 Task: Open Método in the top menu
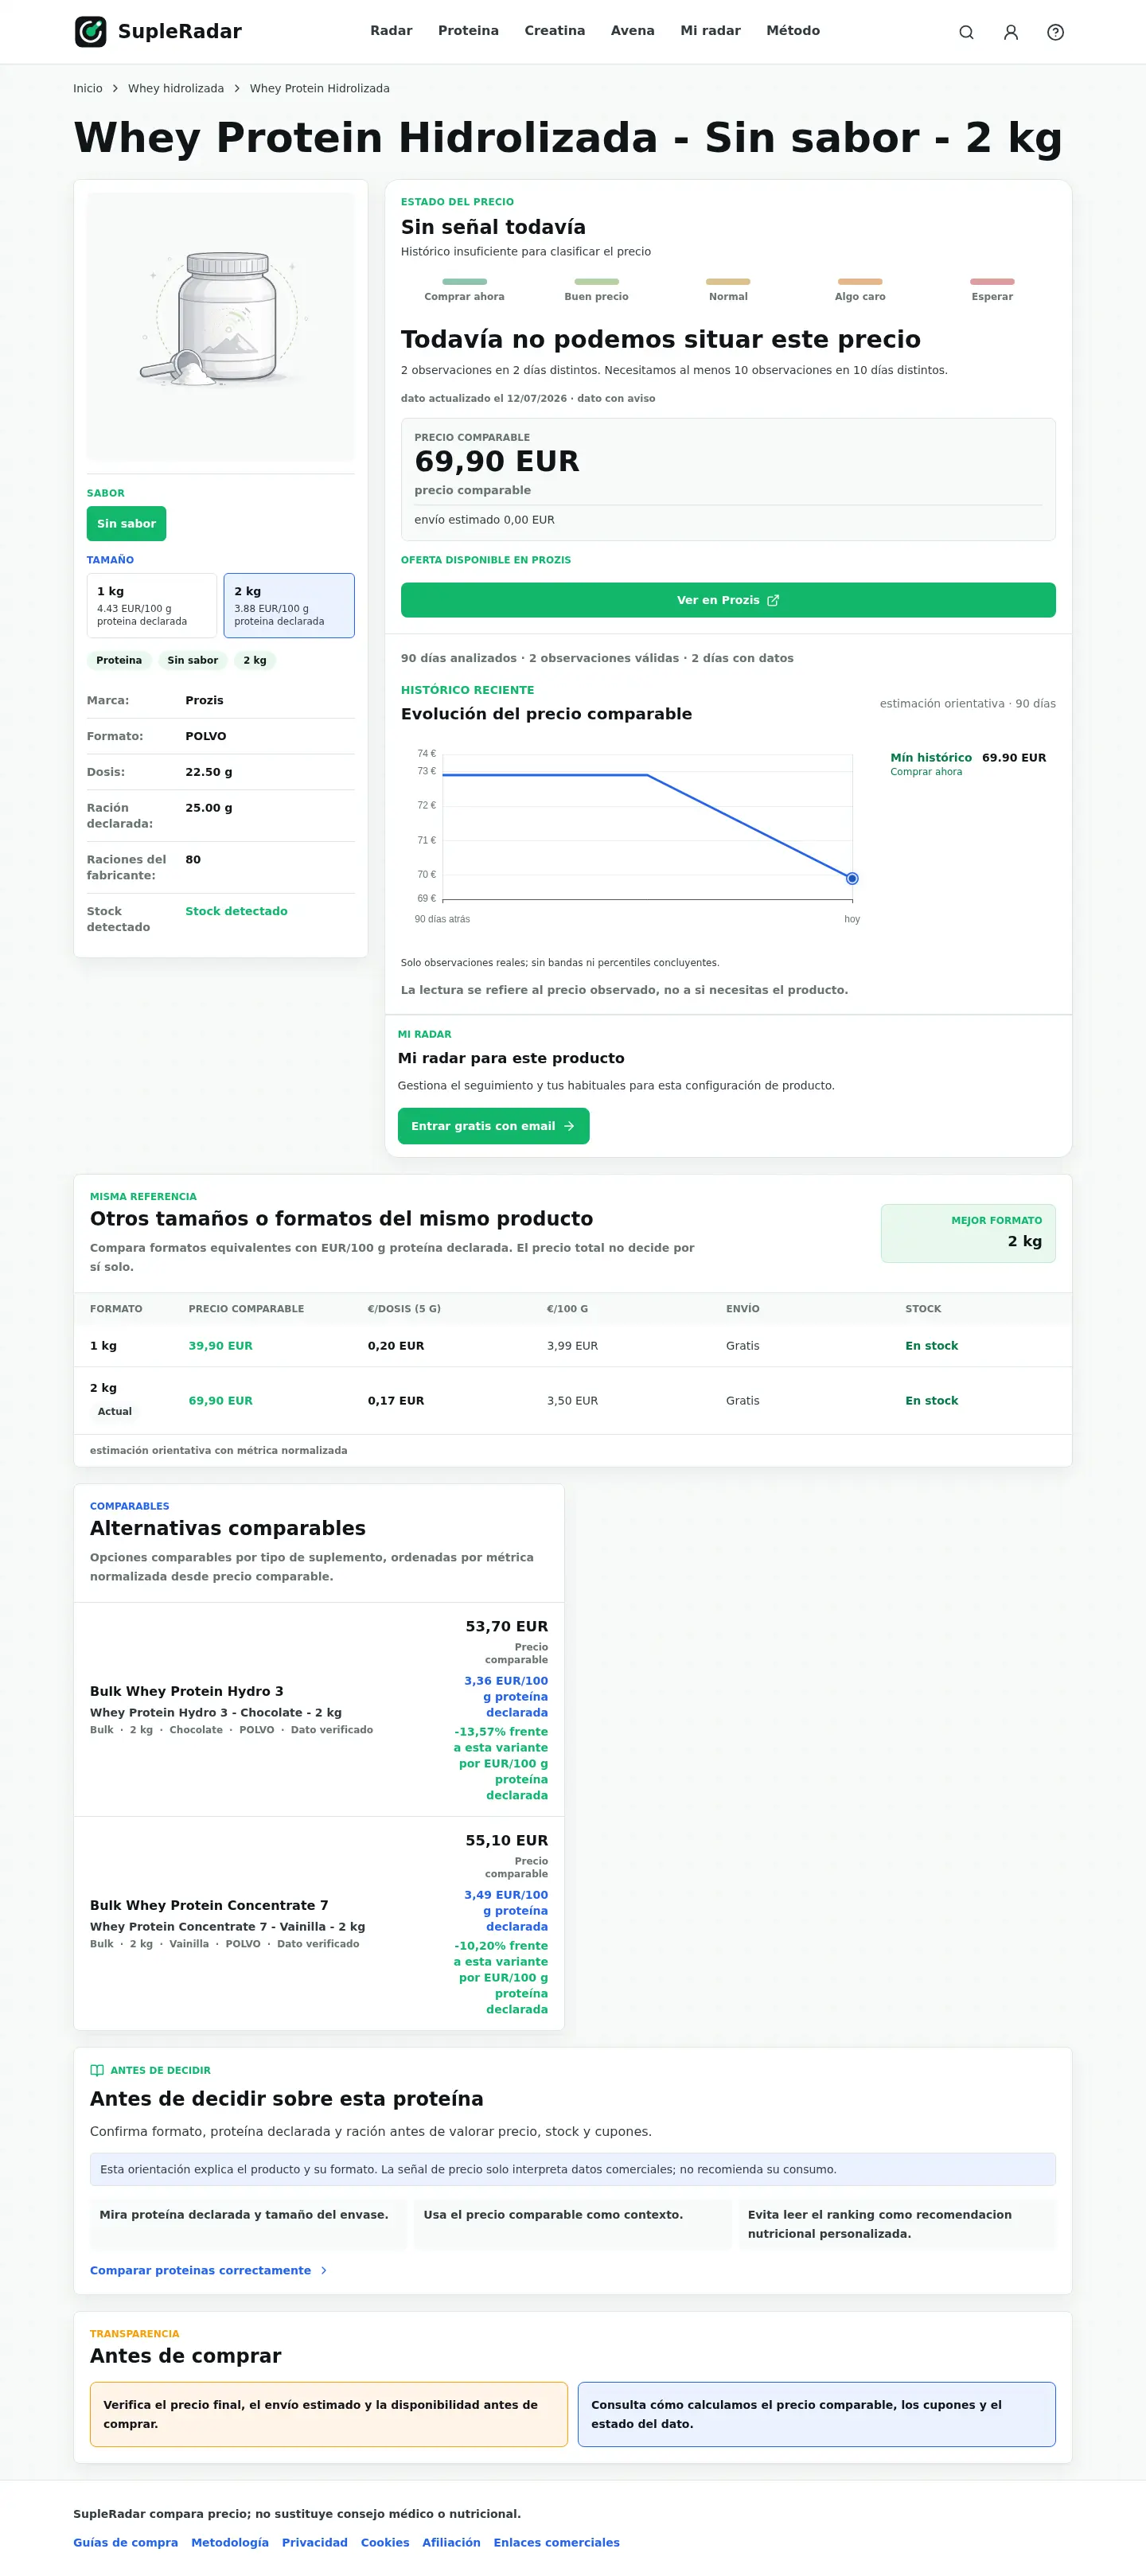793,31
